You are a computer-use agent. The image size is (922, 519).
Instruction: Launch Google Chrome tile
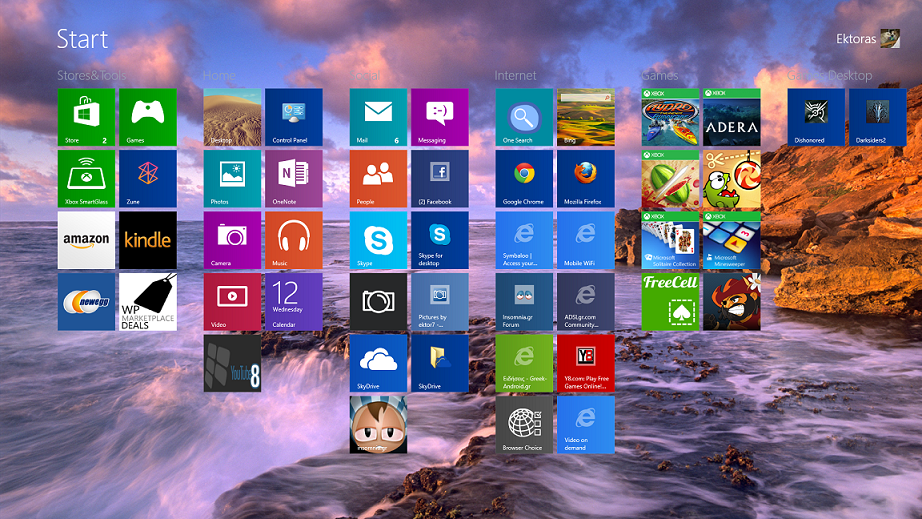pos(524,179)
